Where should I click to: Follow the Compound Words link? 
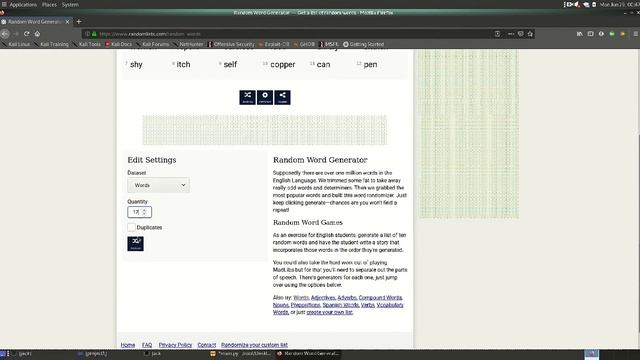click(380, 298)
